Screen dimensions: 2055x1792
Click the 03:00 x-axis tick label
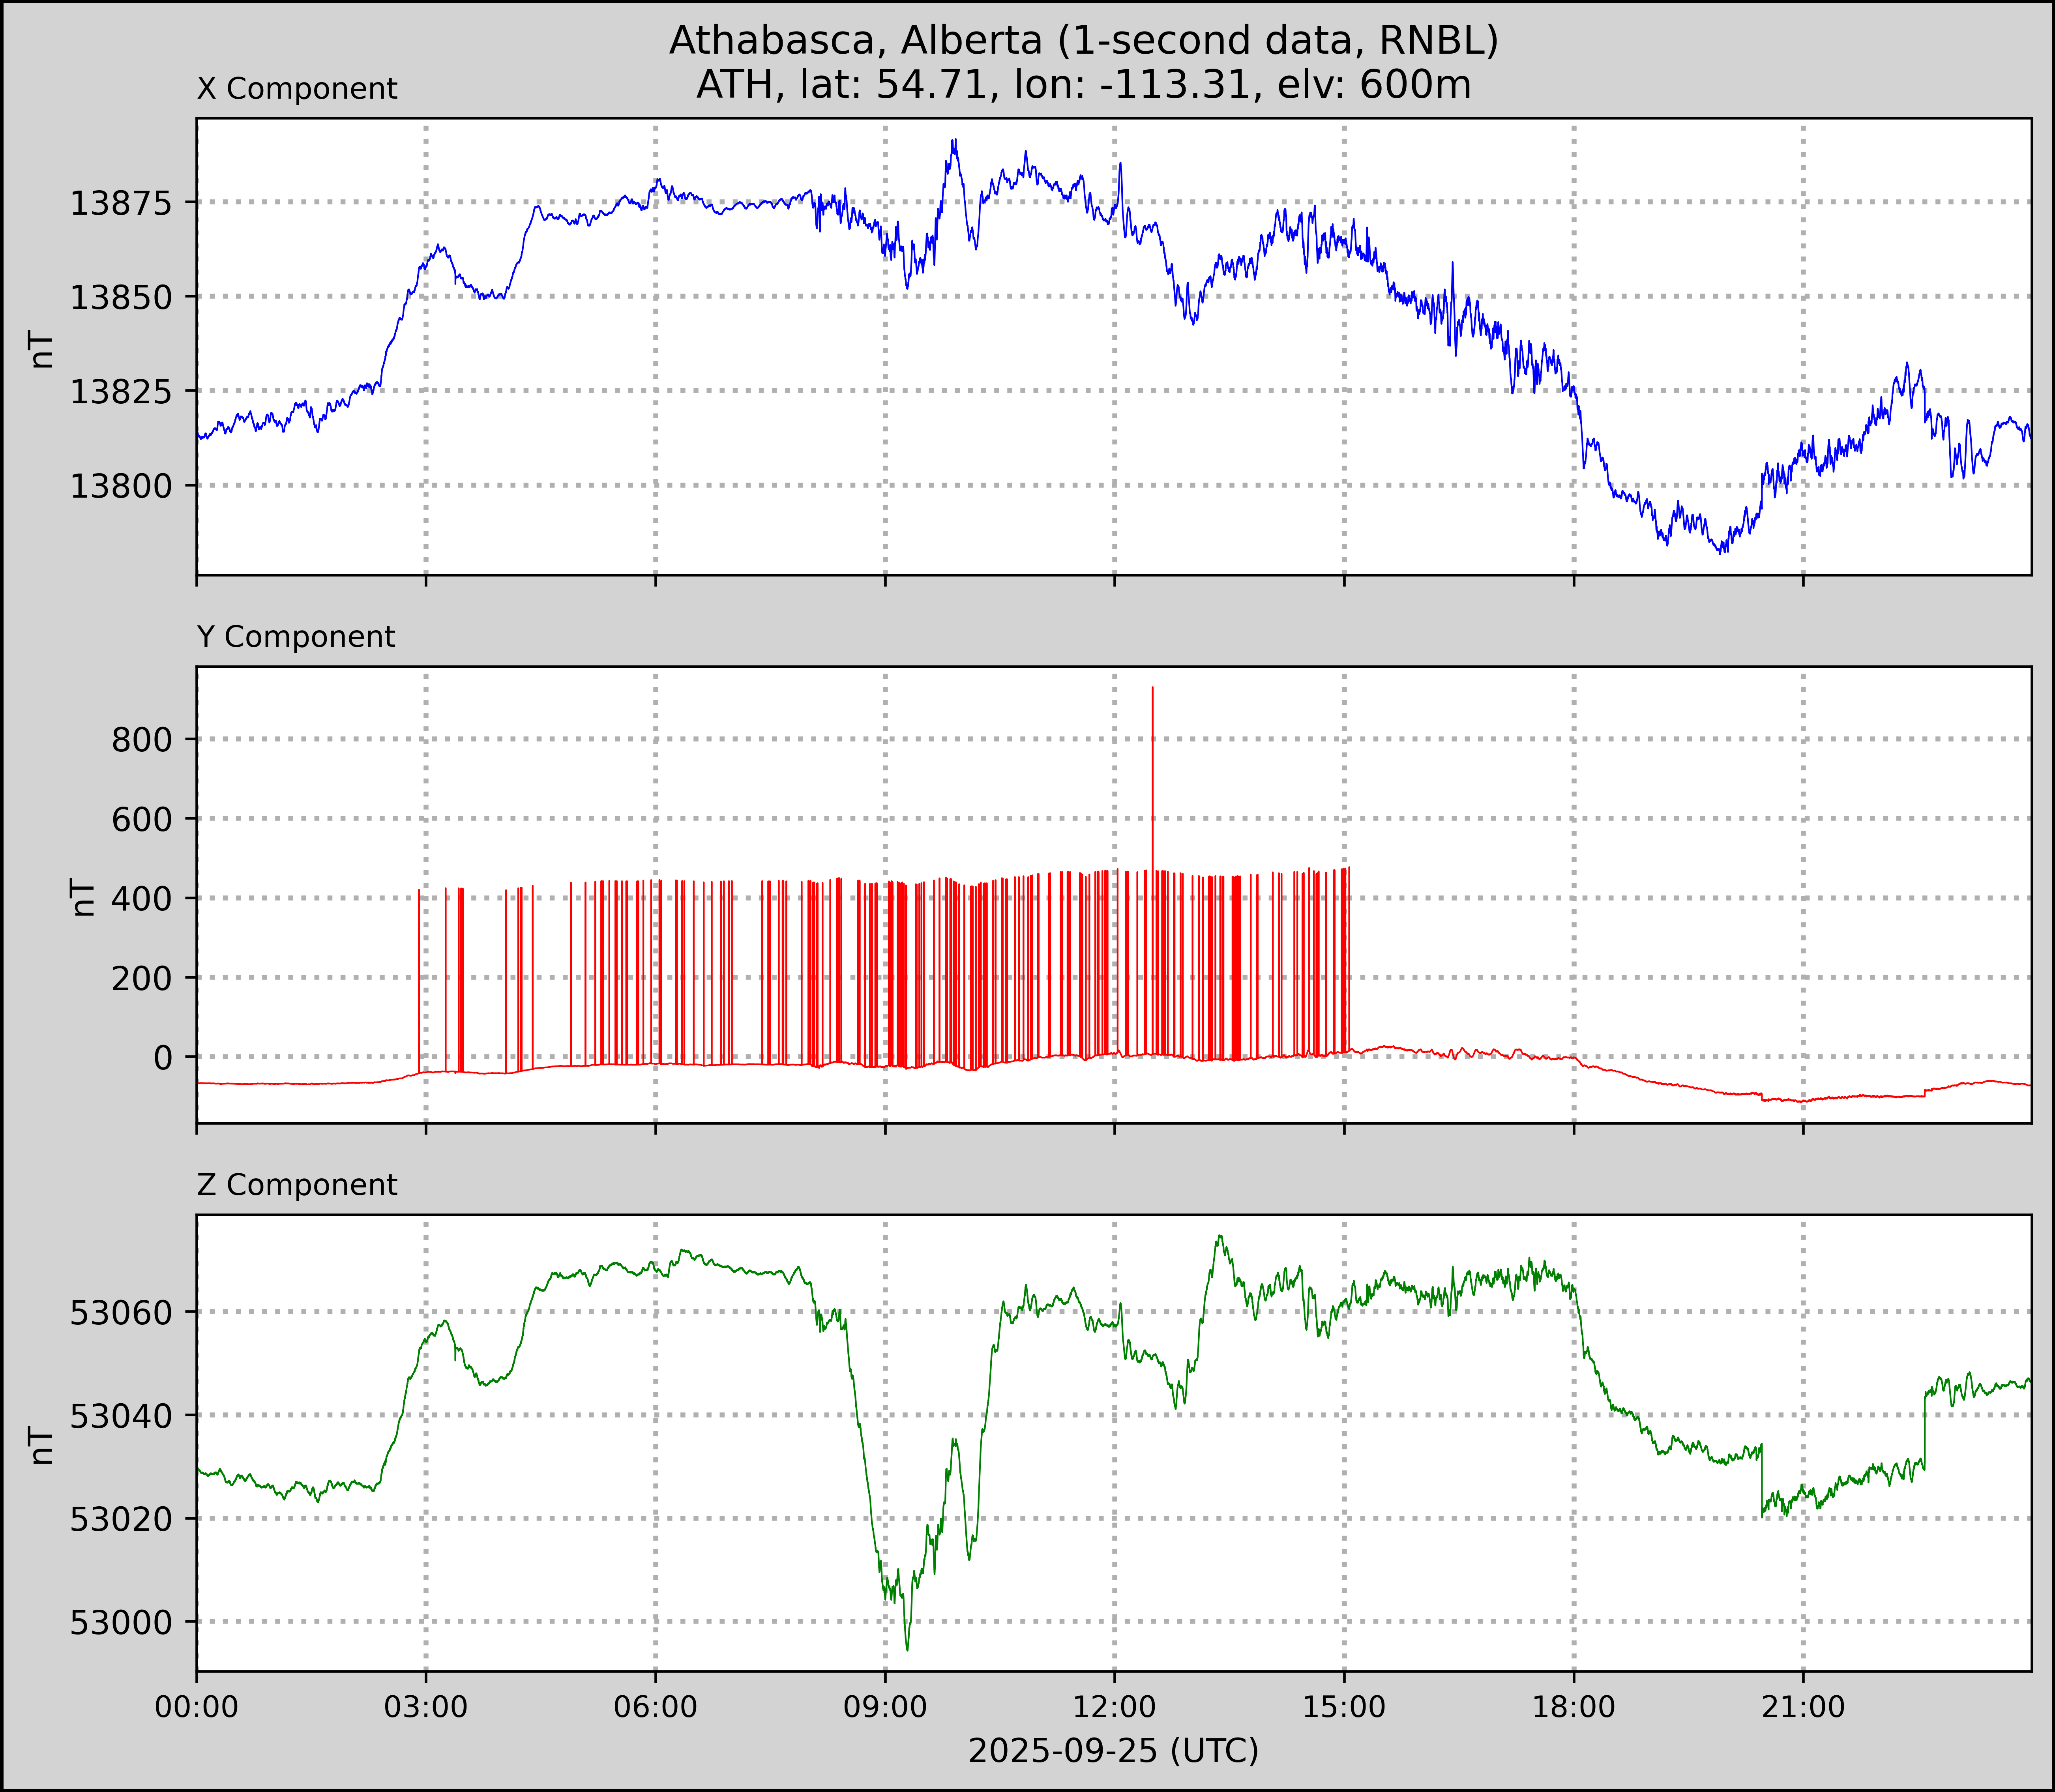pyautogui.click(x=426, y=1707)
